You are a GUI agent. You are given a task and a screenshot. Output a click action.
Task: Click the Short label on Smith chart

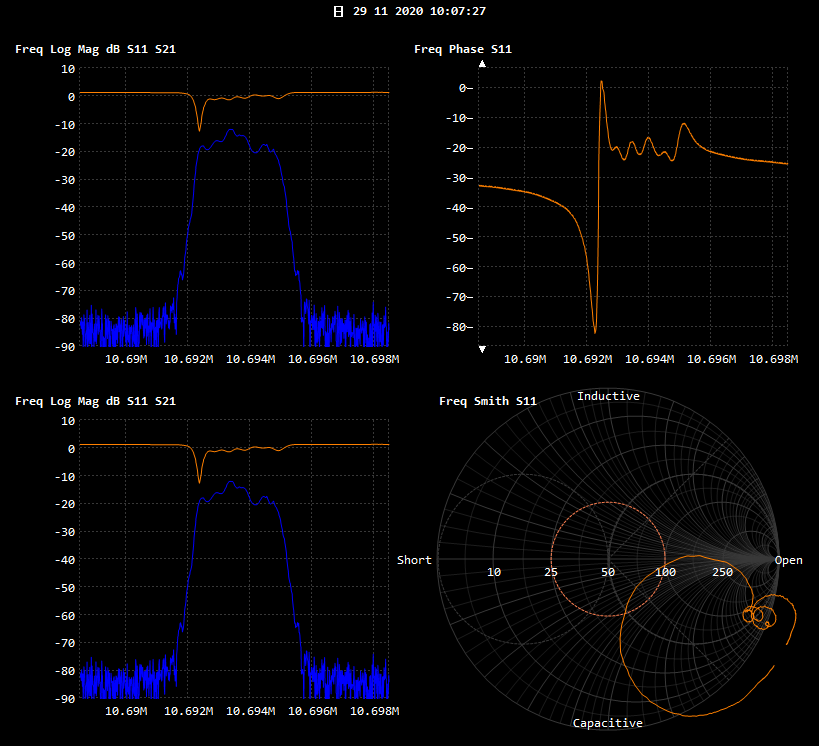point(414,560)
